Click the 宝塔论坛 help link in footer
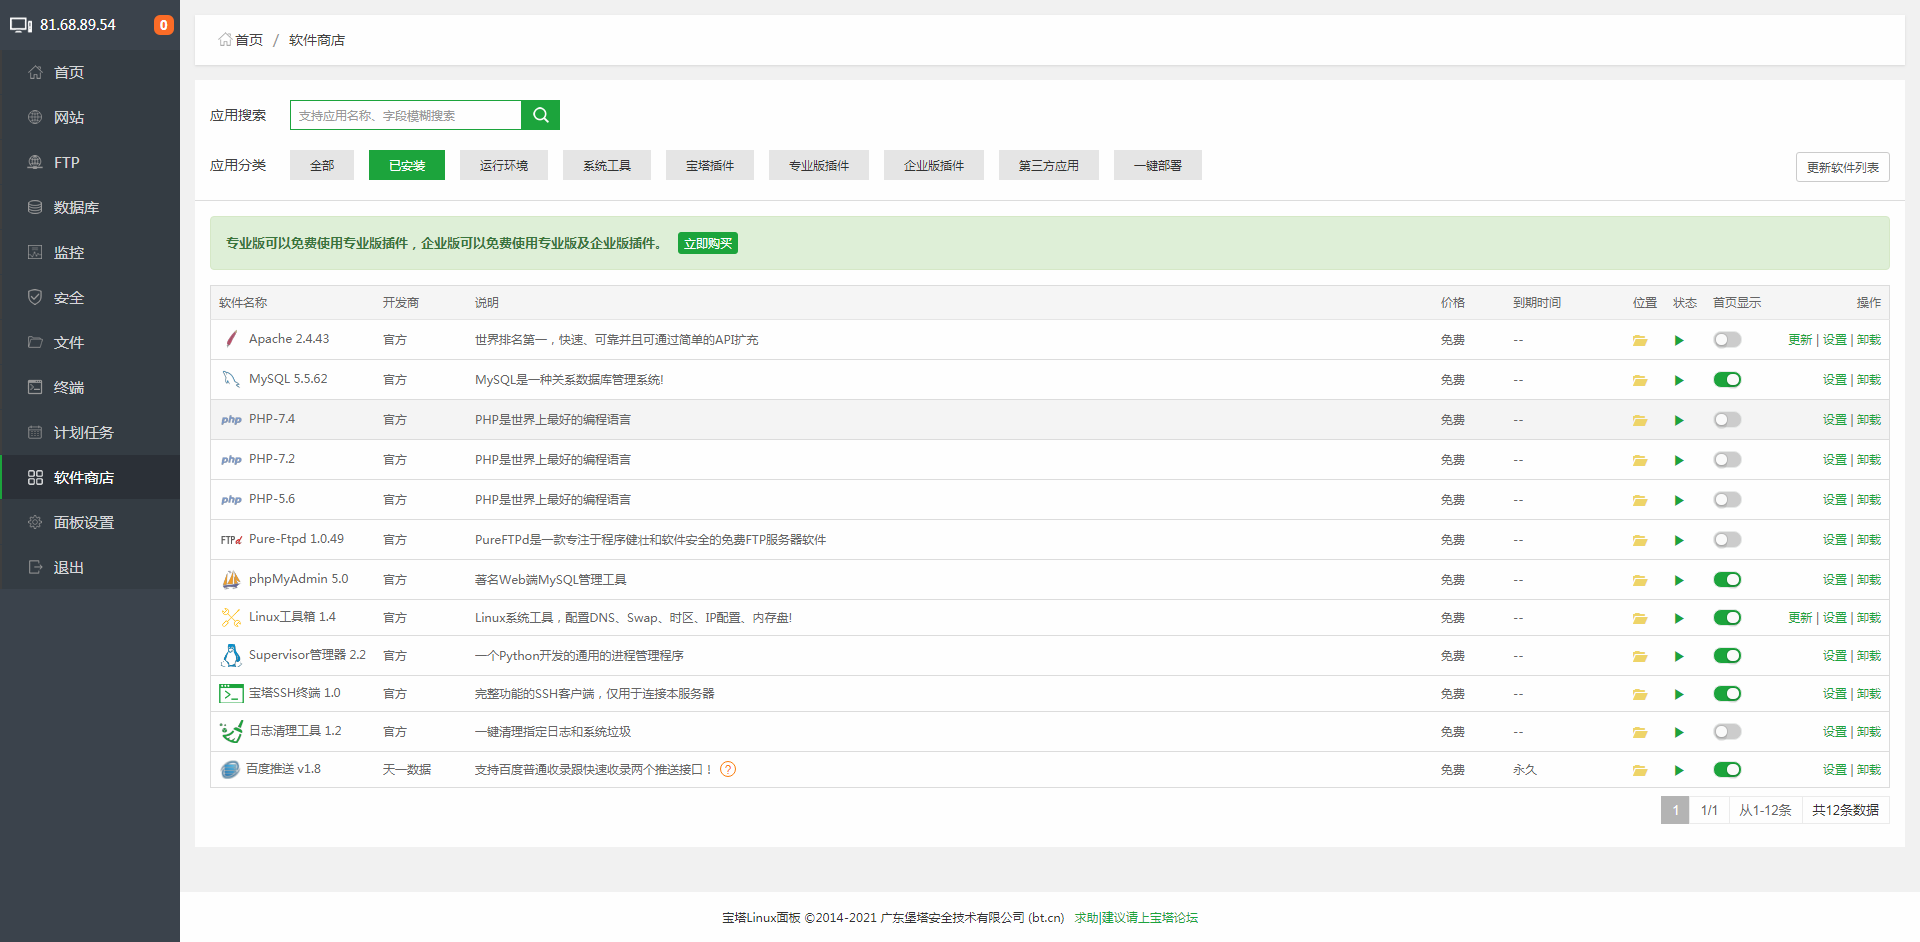 point(1136,917)
